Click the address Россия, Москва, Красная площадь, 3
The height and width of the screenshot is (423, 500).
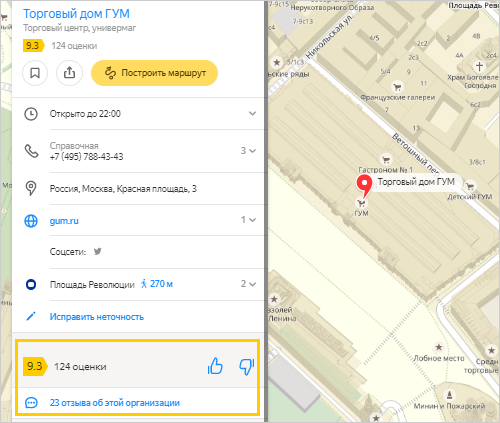tap(123, 189)
